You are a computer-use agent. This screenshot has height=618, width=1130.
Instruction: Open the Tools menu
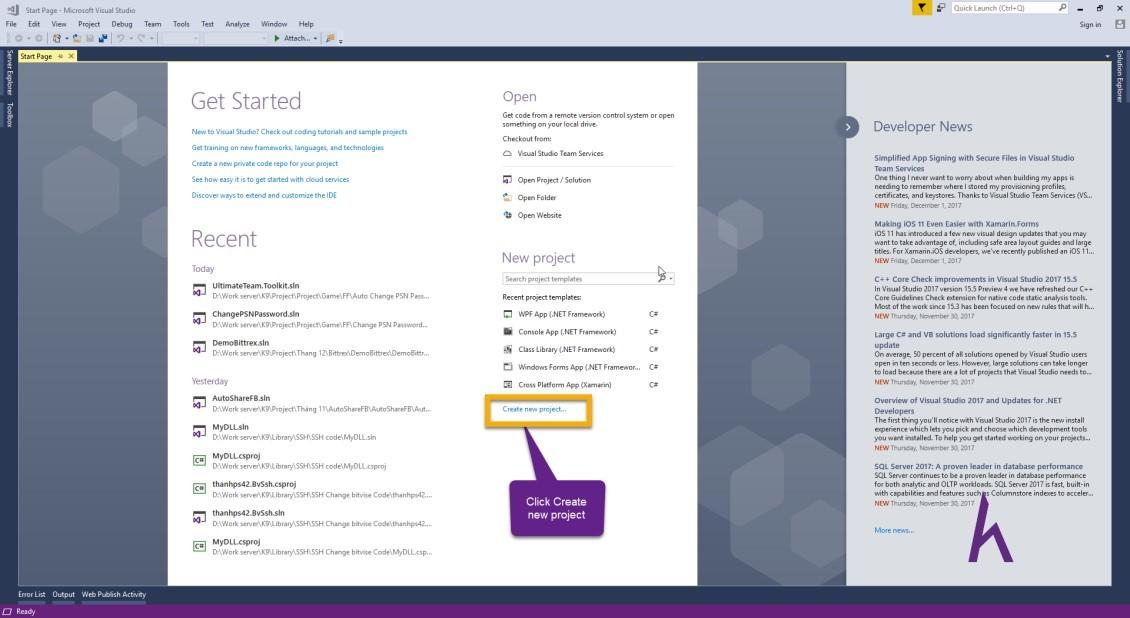tap(181, 24)
